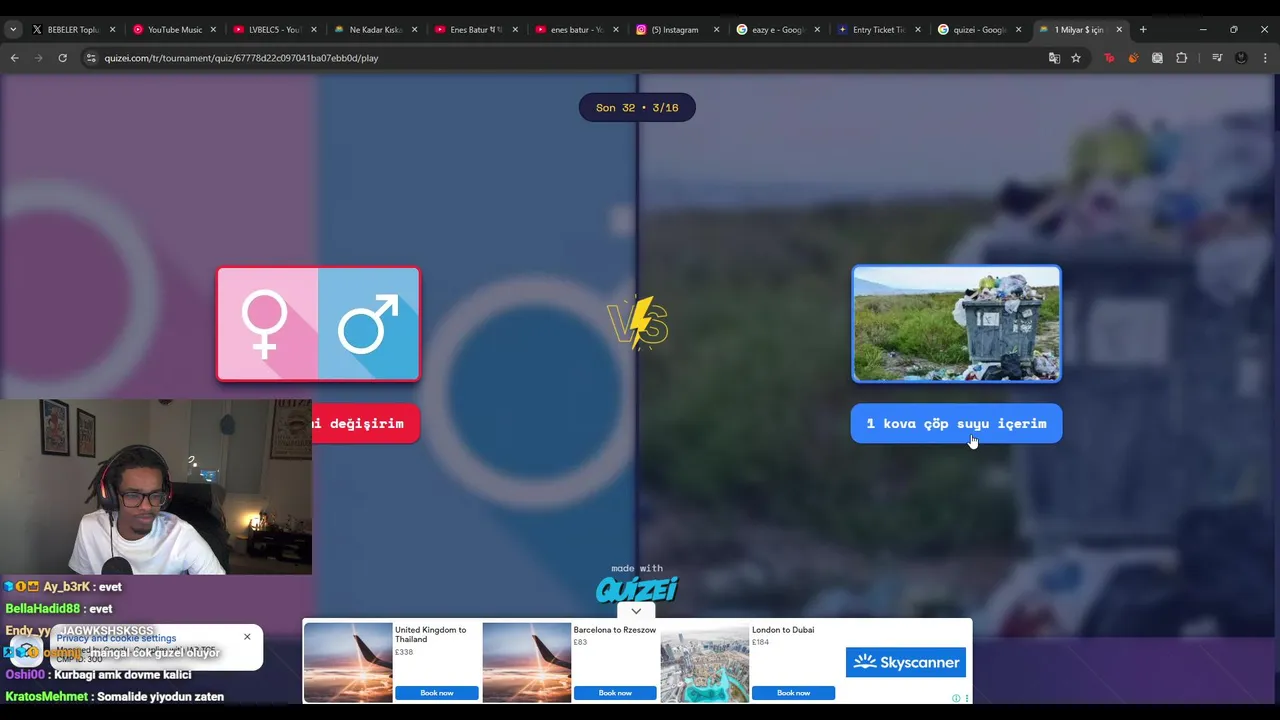Open the United Kingdom to Thailand ad image

click(348, 662)
